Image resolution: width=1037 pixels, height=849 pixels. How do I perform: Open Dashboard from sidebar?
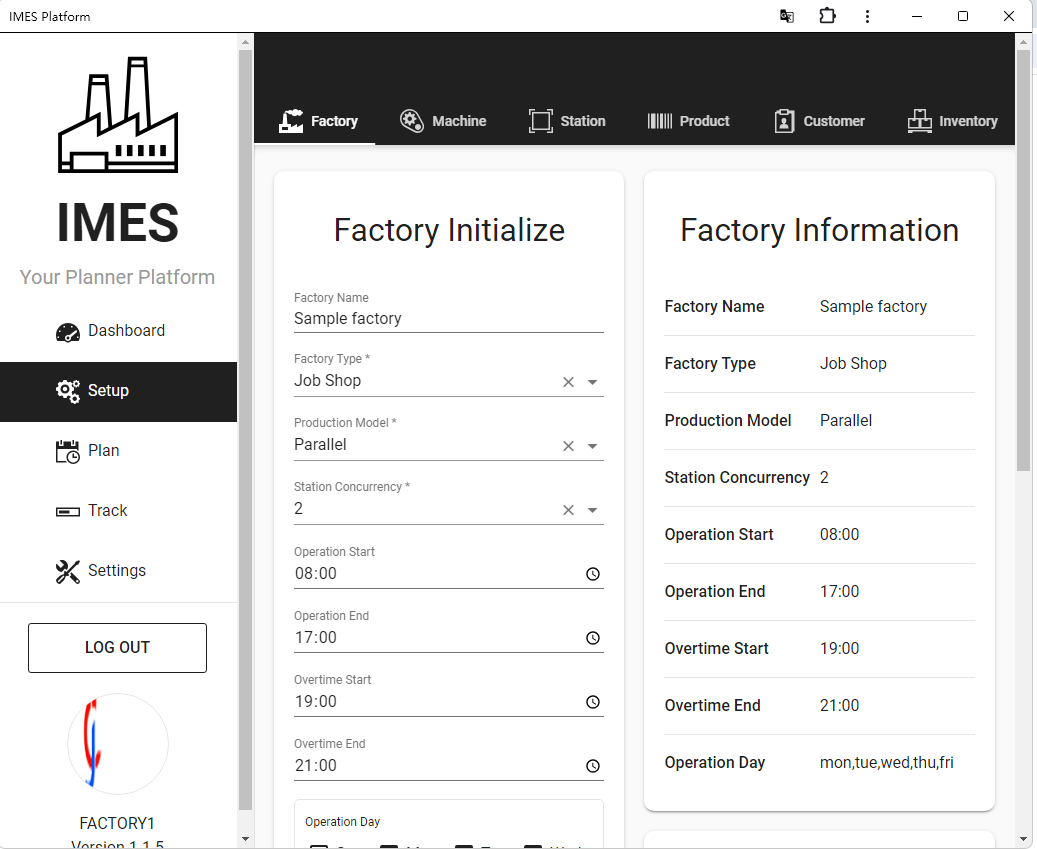coord(118,331)
